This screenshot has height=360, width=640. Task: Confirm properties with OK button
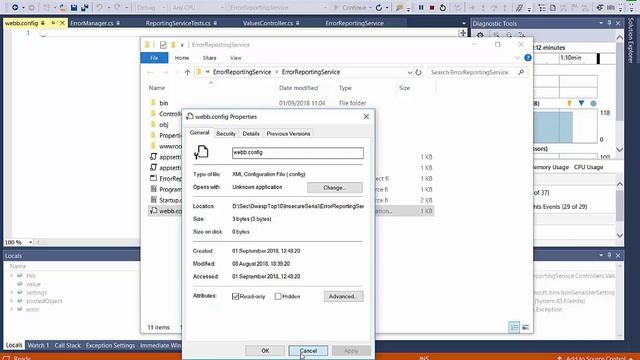[265, 351]
